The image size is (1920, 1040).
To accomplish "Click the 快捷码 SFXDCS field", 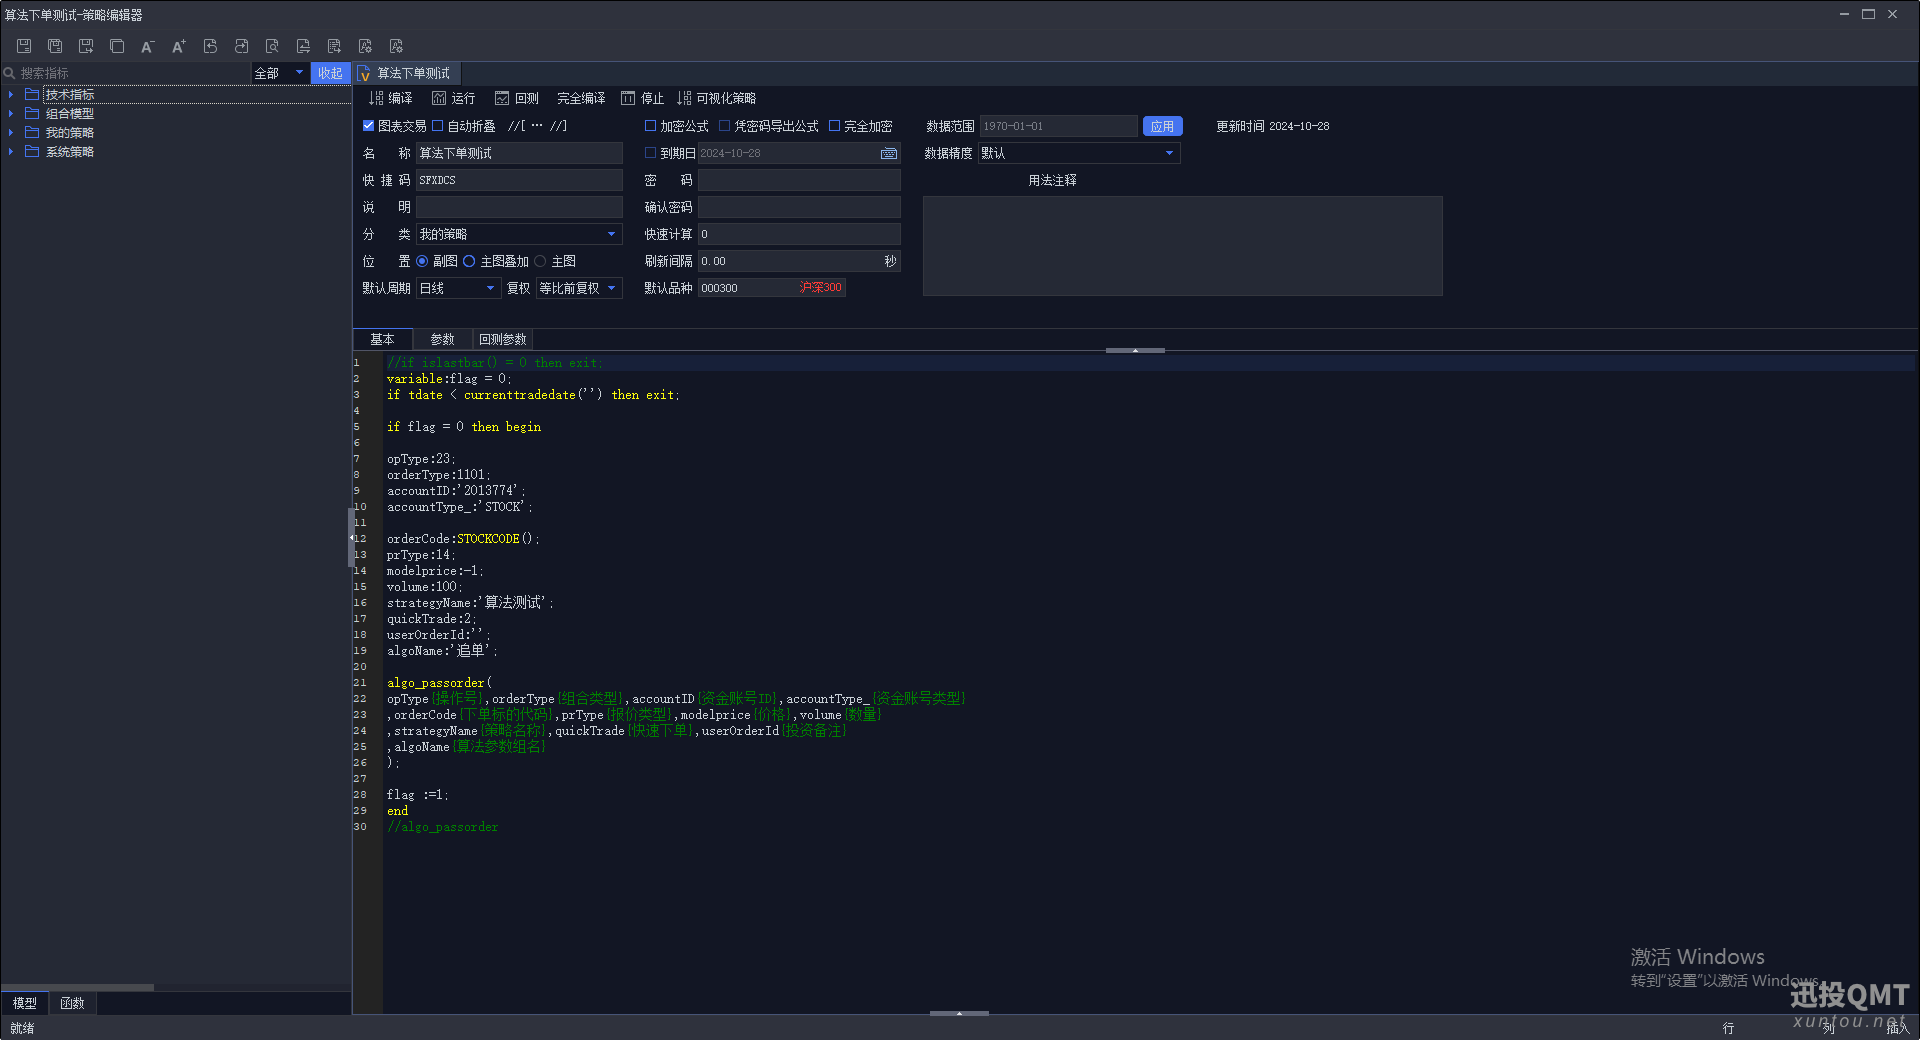I will (519, 180).
